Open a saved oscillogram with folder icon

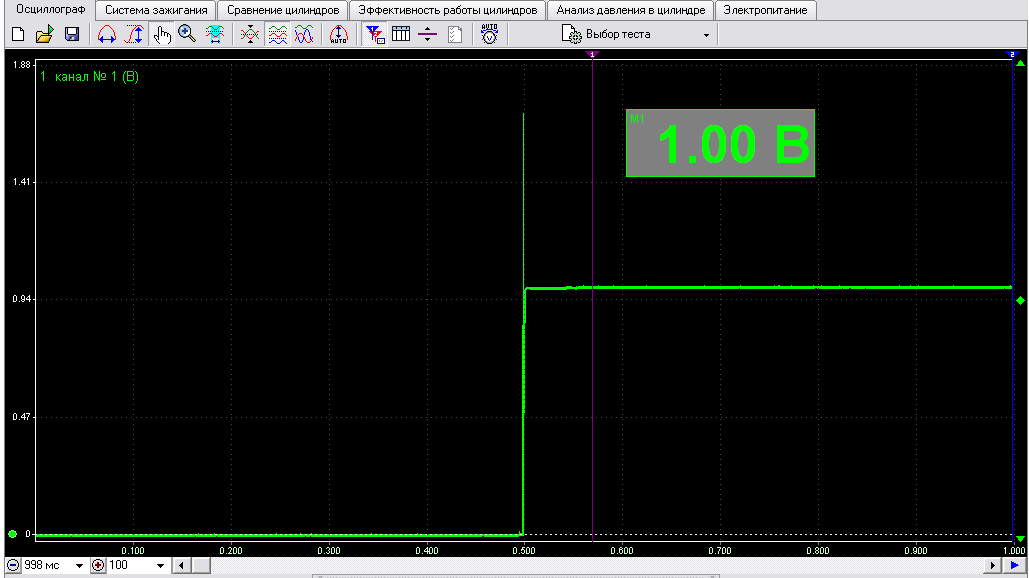pyautogui.click(x=45, y=34)
